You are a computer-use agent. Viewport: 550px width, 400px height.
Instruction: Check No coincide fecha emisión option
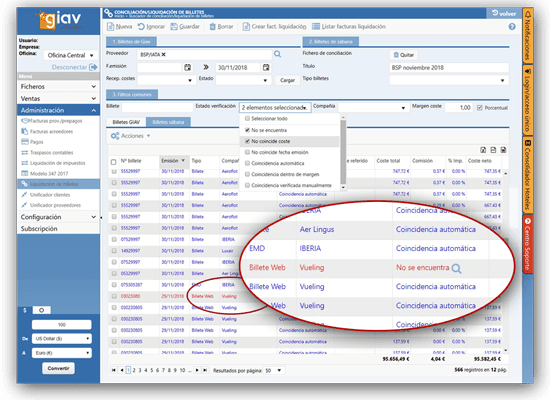pos(247,152)
